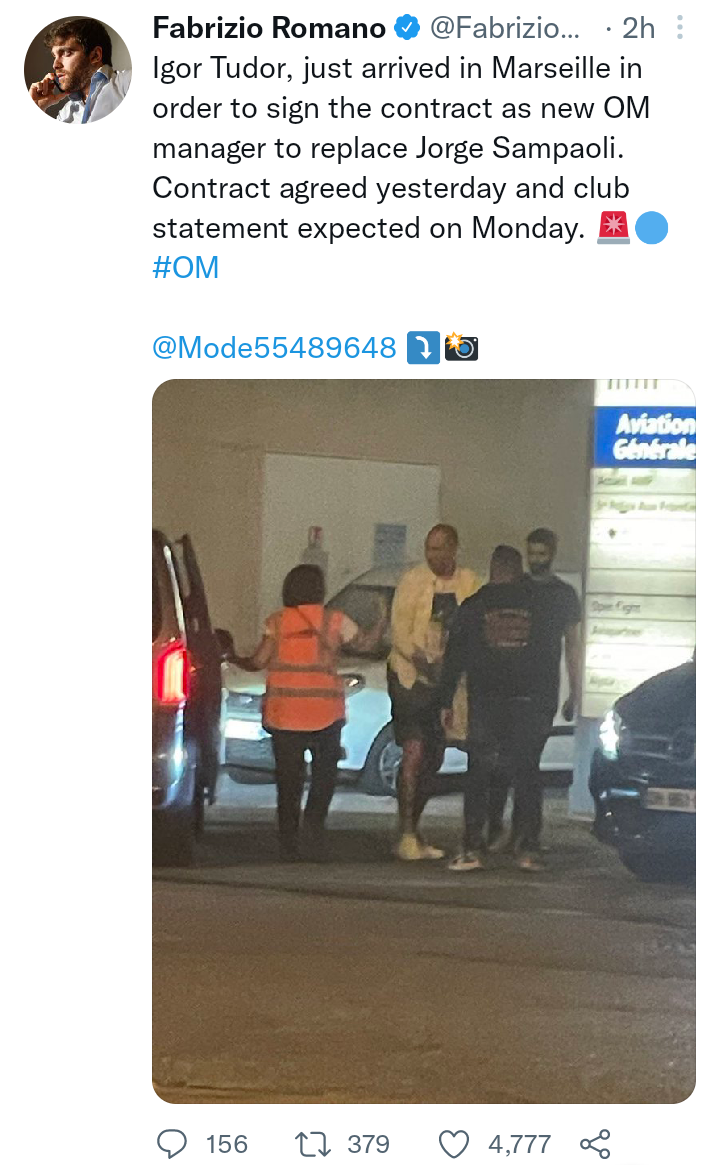The image size is (720, 1165).
Task: Click the 379 retweets count
Action: tap(369, 1143)
